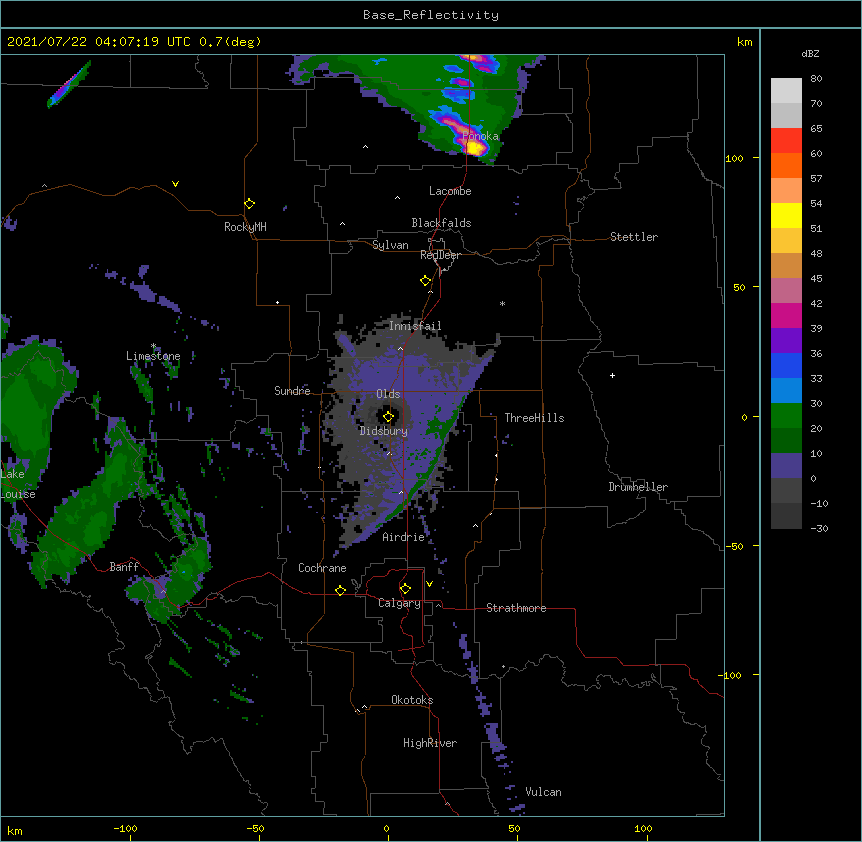
Task: Select the Blackfalds label on map
Action: tap(441, 223)
